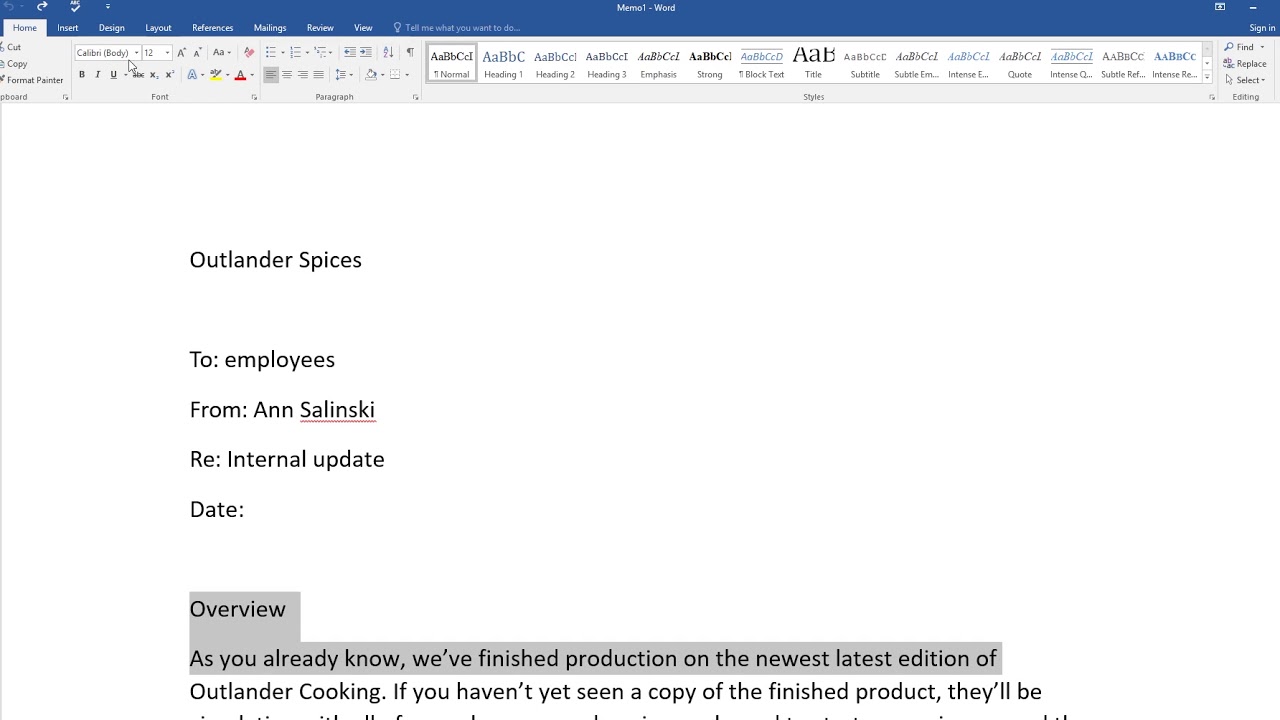Screen dimensions: 1280x720
Task: Run the Spelling & Grammar check icon
Action: point(75,6)
